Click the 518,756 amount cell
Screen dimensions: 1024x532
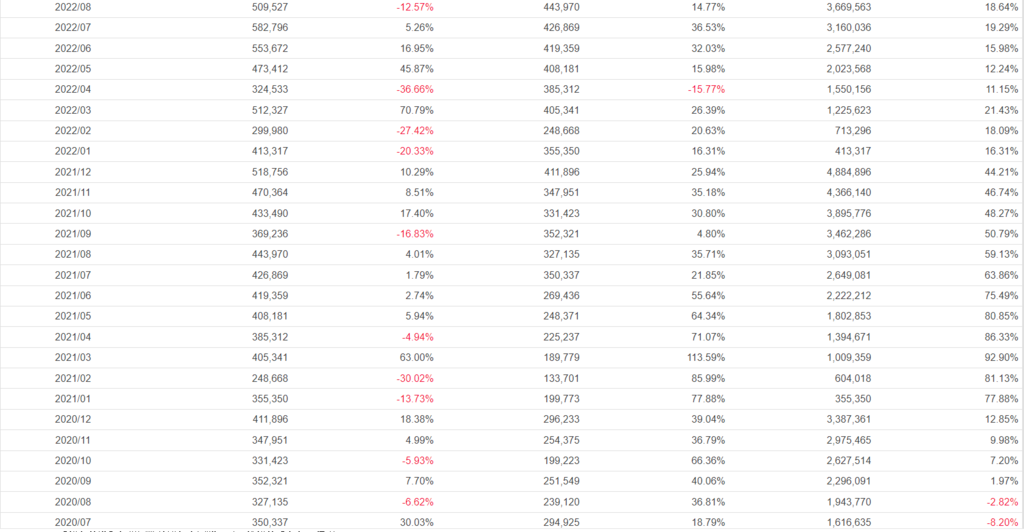(266, 172)
